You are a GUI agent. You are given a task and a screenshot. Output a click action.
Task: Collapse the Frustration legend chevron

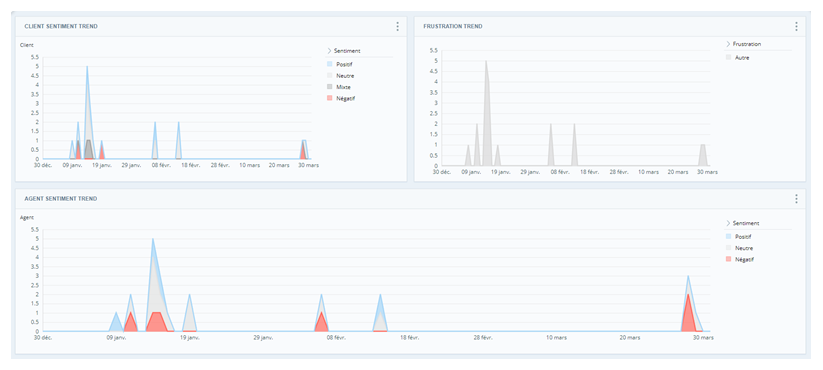728,44
